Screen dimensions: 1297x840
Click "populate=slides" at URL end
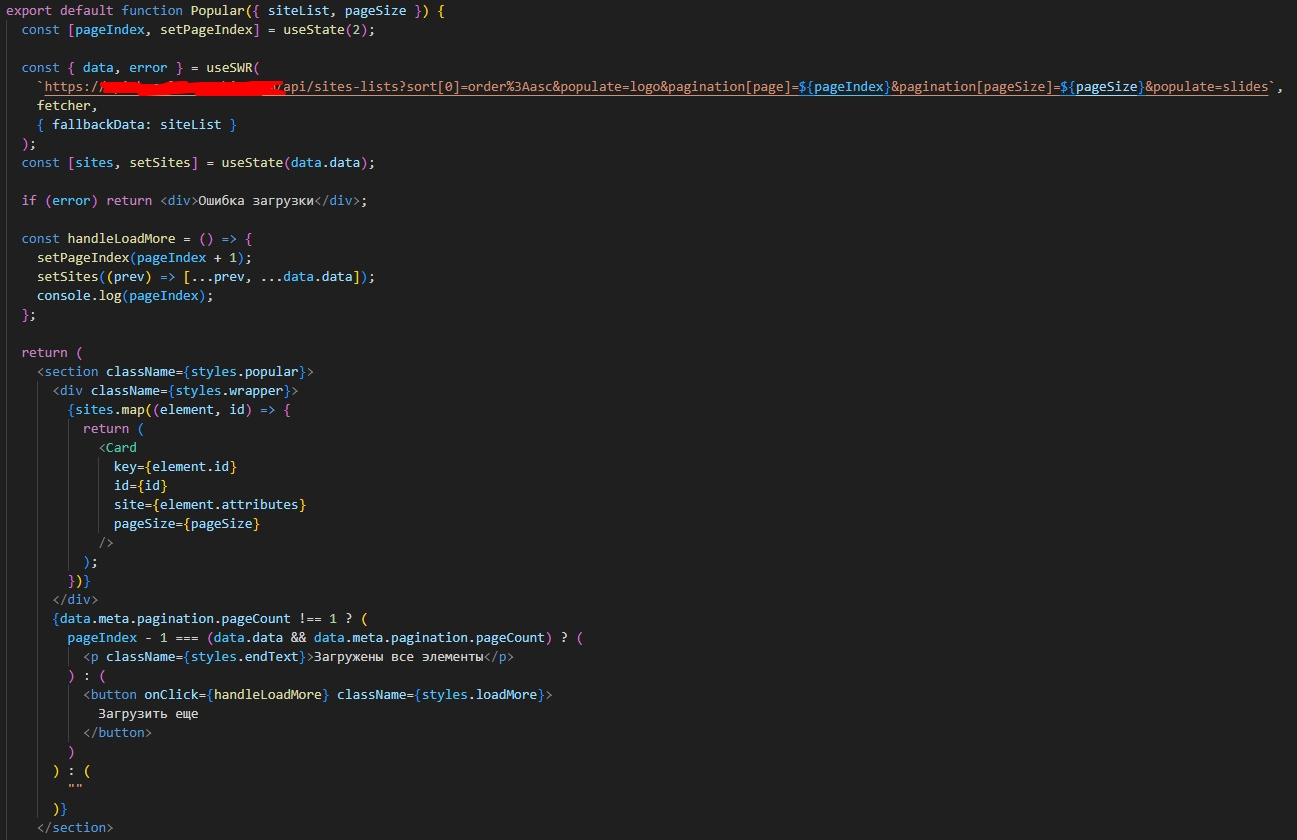[1211, 87]
